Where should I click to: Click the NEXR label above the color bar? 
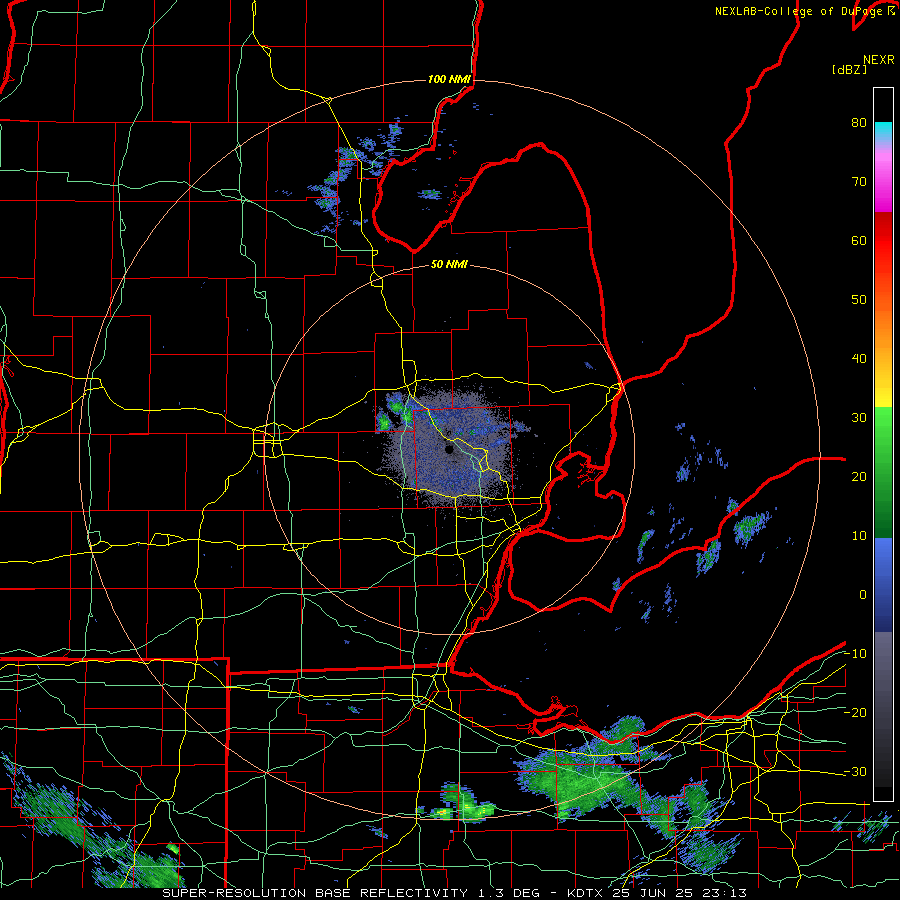(x=879, y=60)
